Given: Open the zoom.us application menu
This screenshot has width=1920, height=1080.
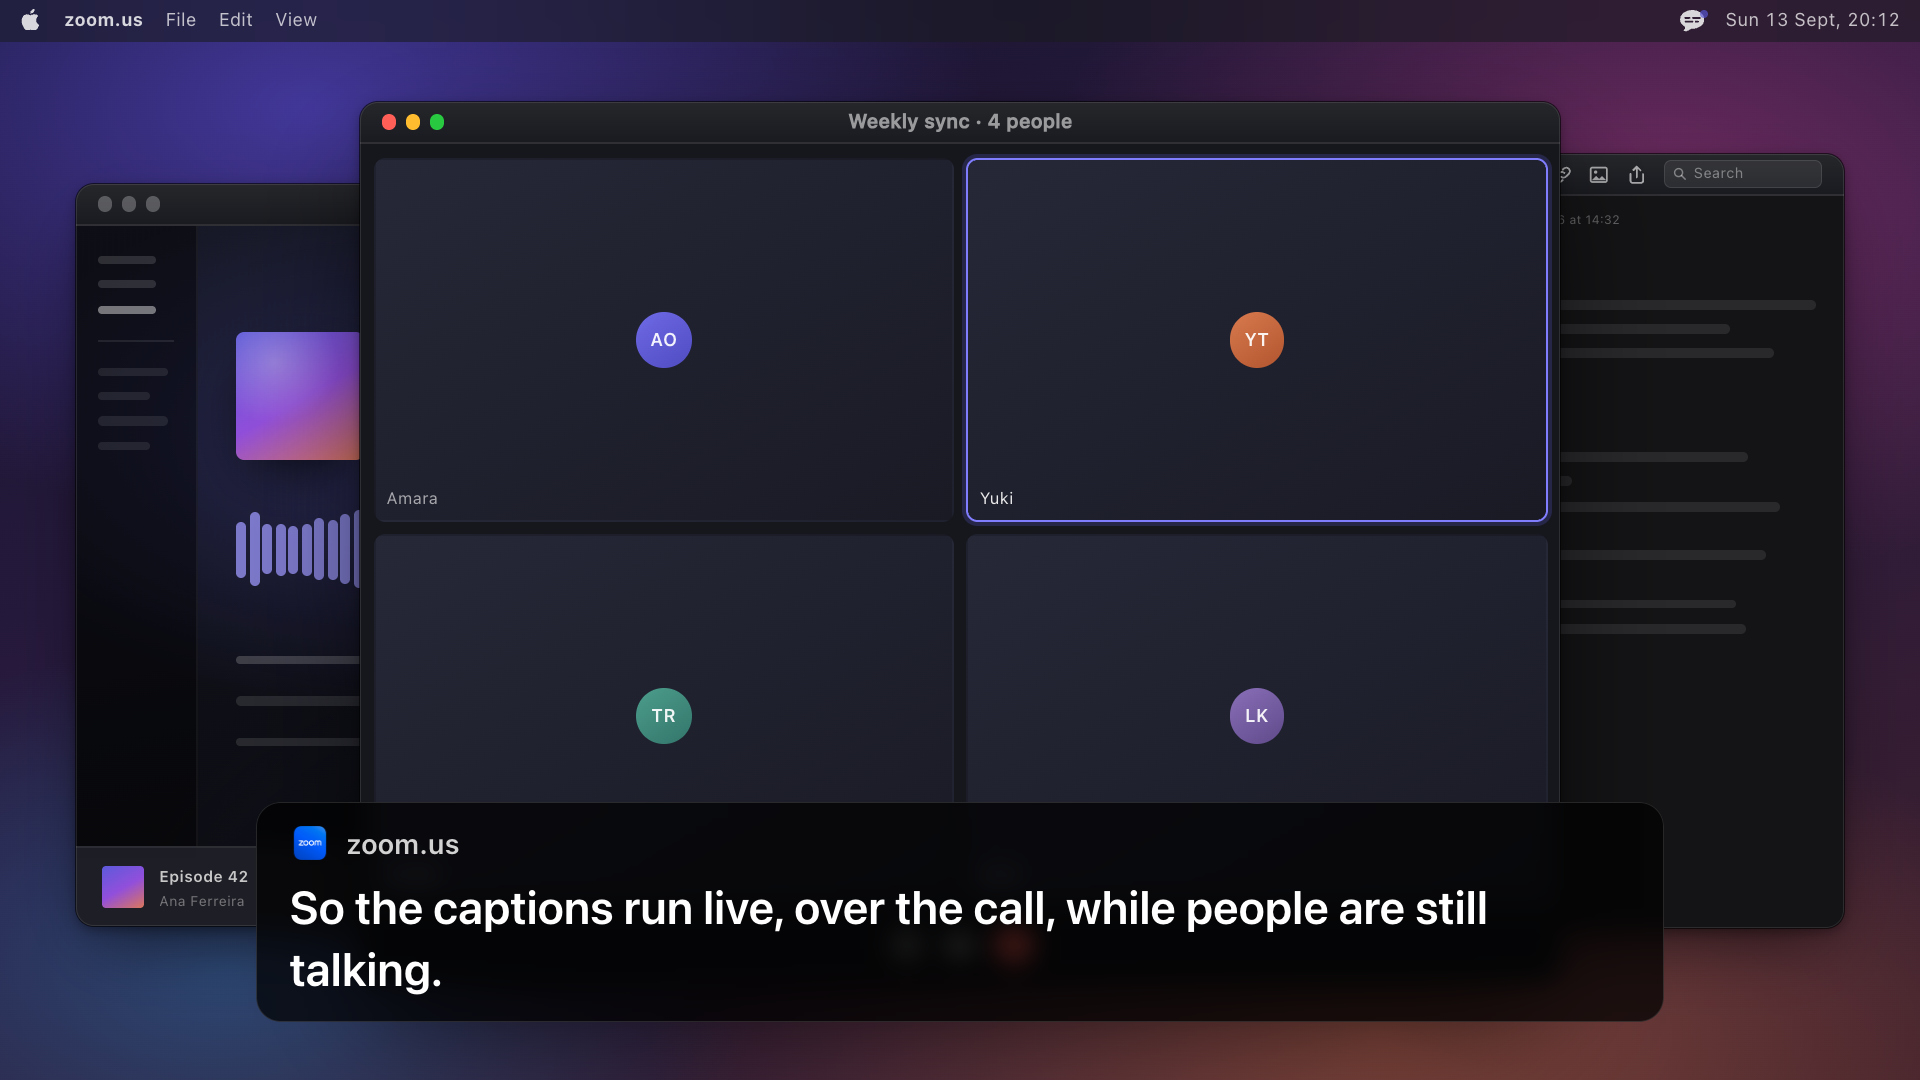Looking at the screenshot, I should (x=104, y=20).
